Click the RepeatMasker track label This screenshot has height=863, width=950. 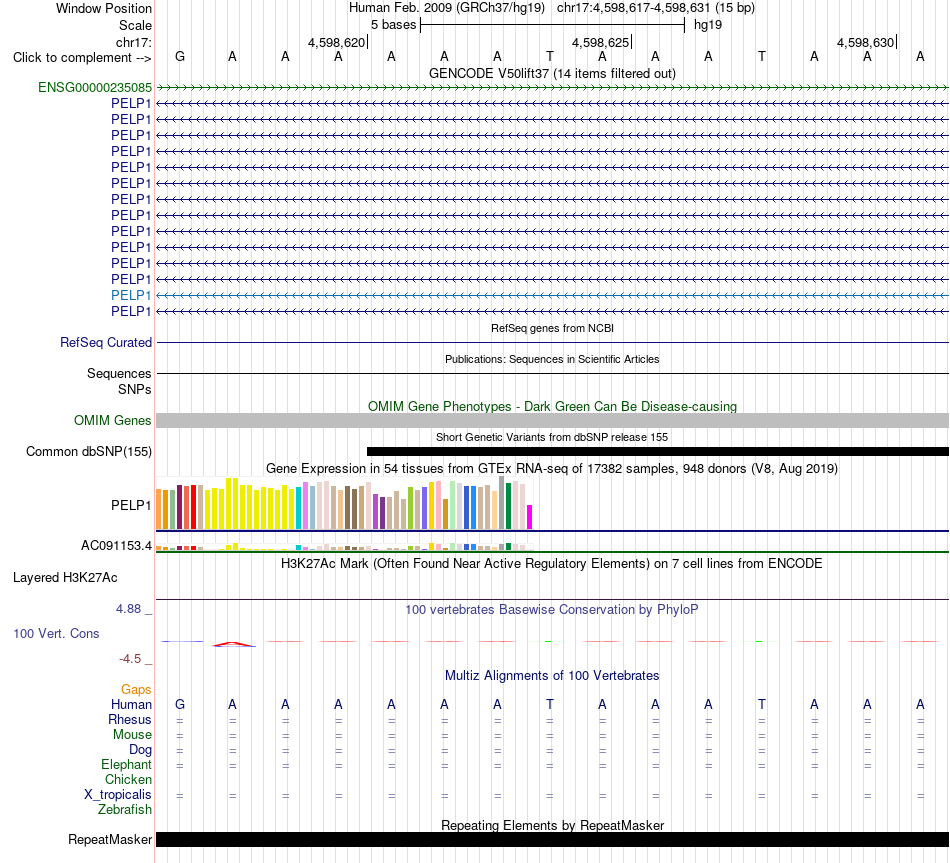(x=110, y=839)
